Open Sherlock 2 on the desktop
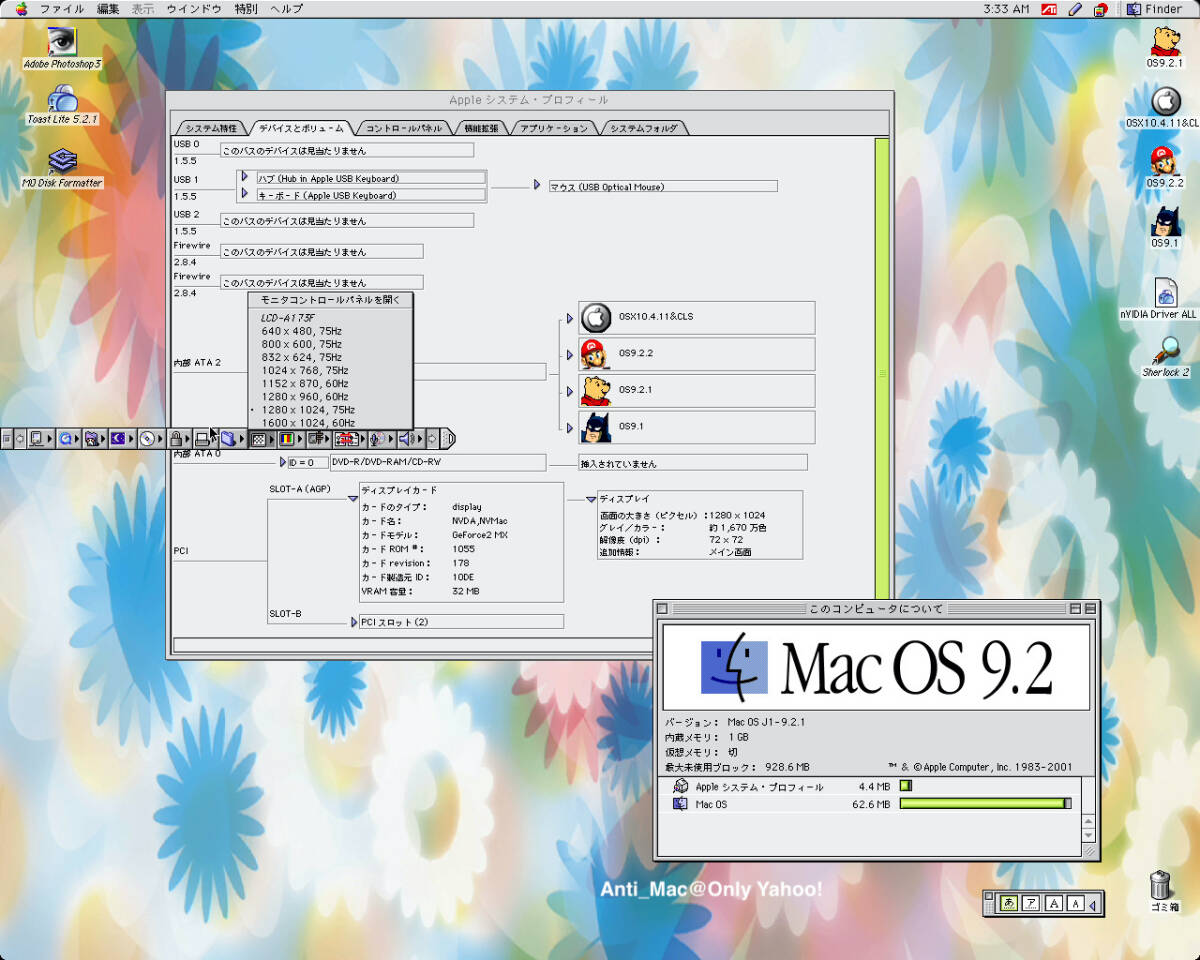This screenshot has height=960, width=1200. click(x=1165, y=350)
